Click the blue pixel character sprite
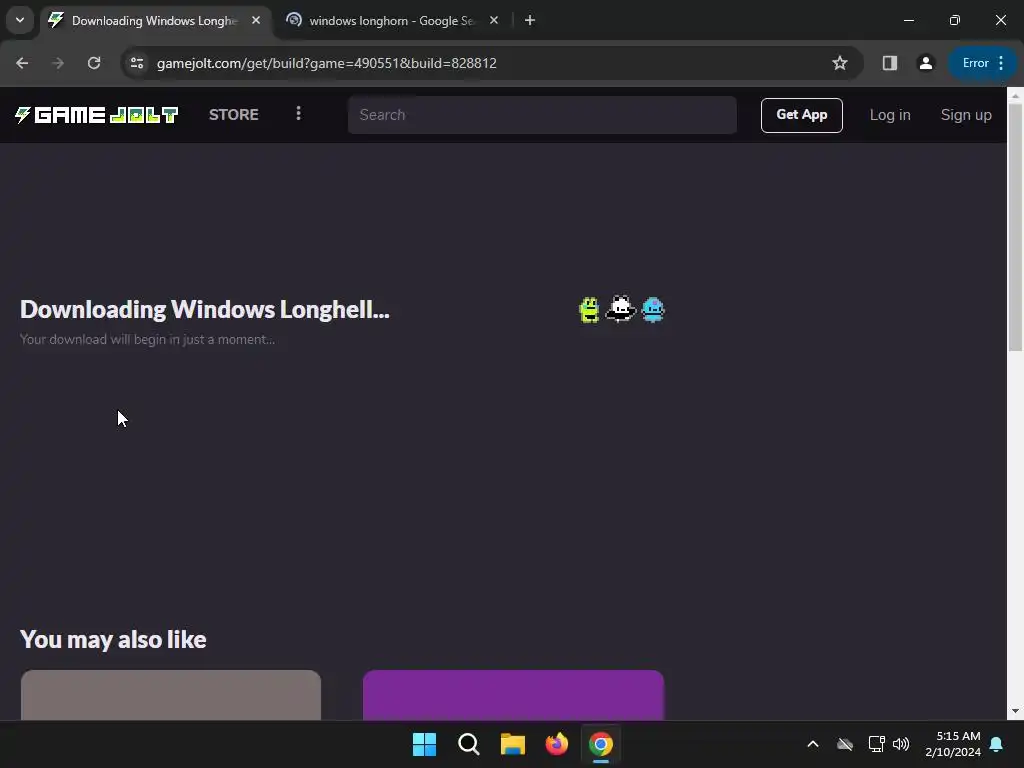Screen dimensions: 1024x768 coord(653,310)
